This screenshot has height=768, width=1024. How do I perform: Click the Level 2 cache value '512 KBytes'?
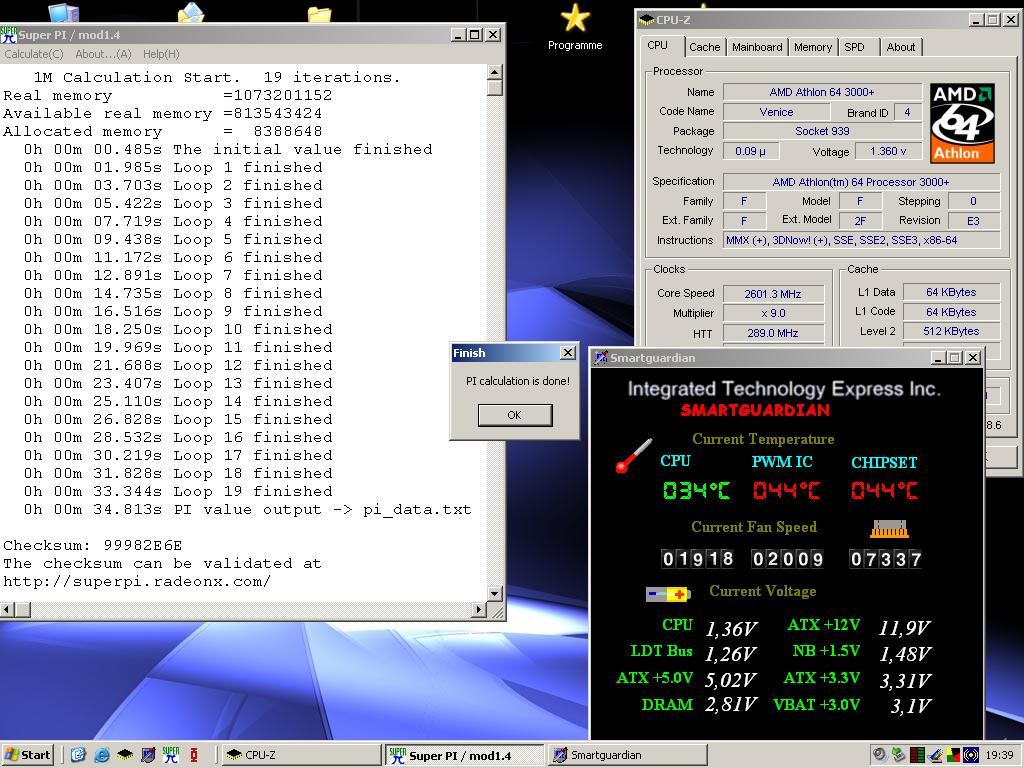point(952,331)
